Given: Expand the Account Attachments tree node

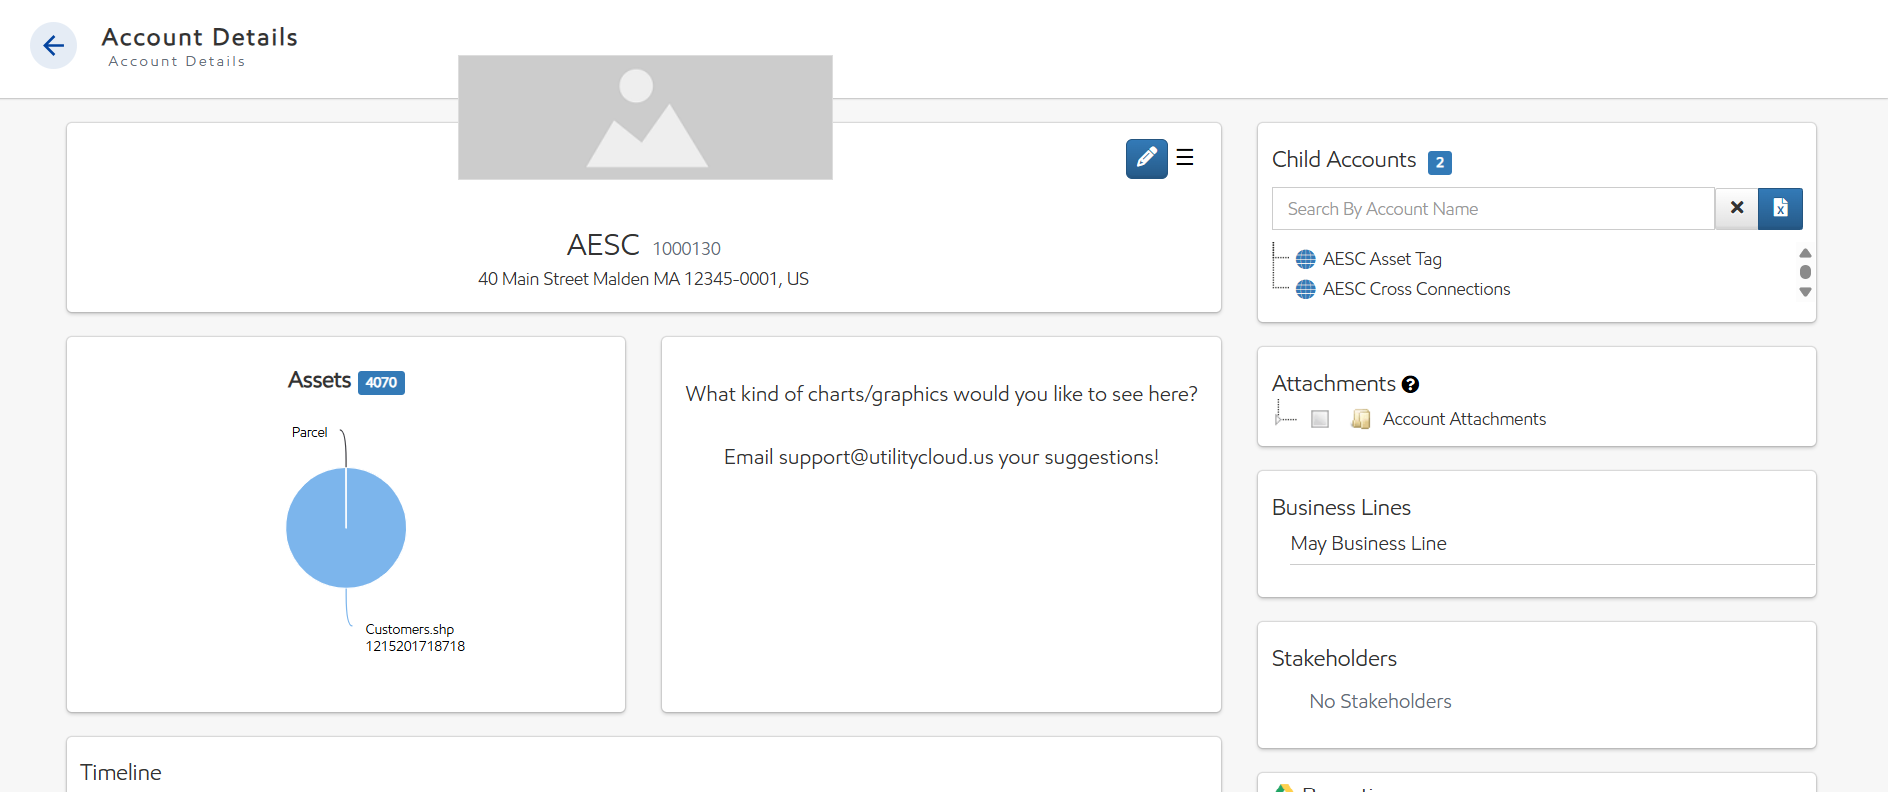Looking at the screenshot, I should pos(1280,419).
